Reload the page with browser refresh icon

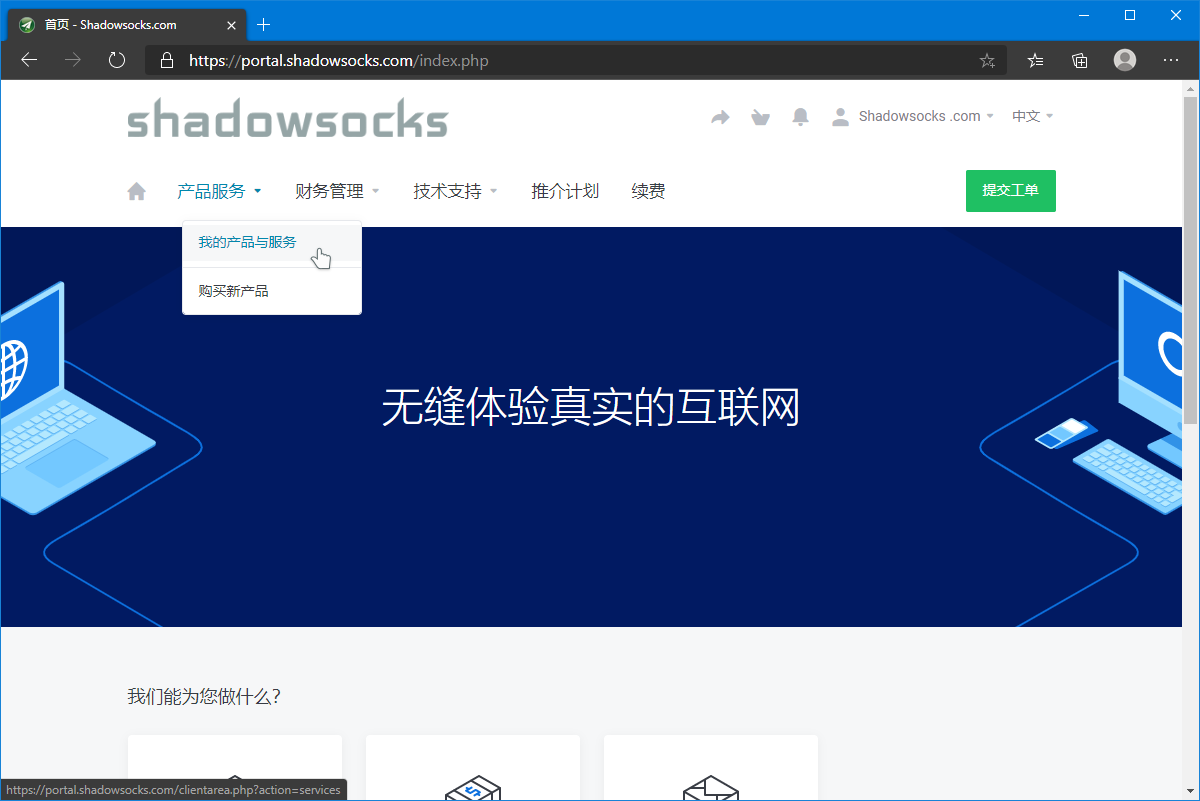(x=117, y=60)
